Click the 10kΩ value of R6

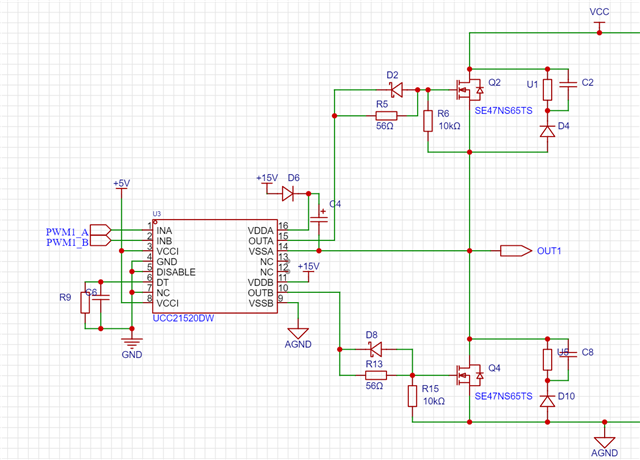click(x=449, y=126)
